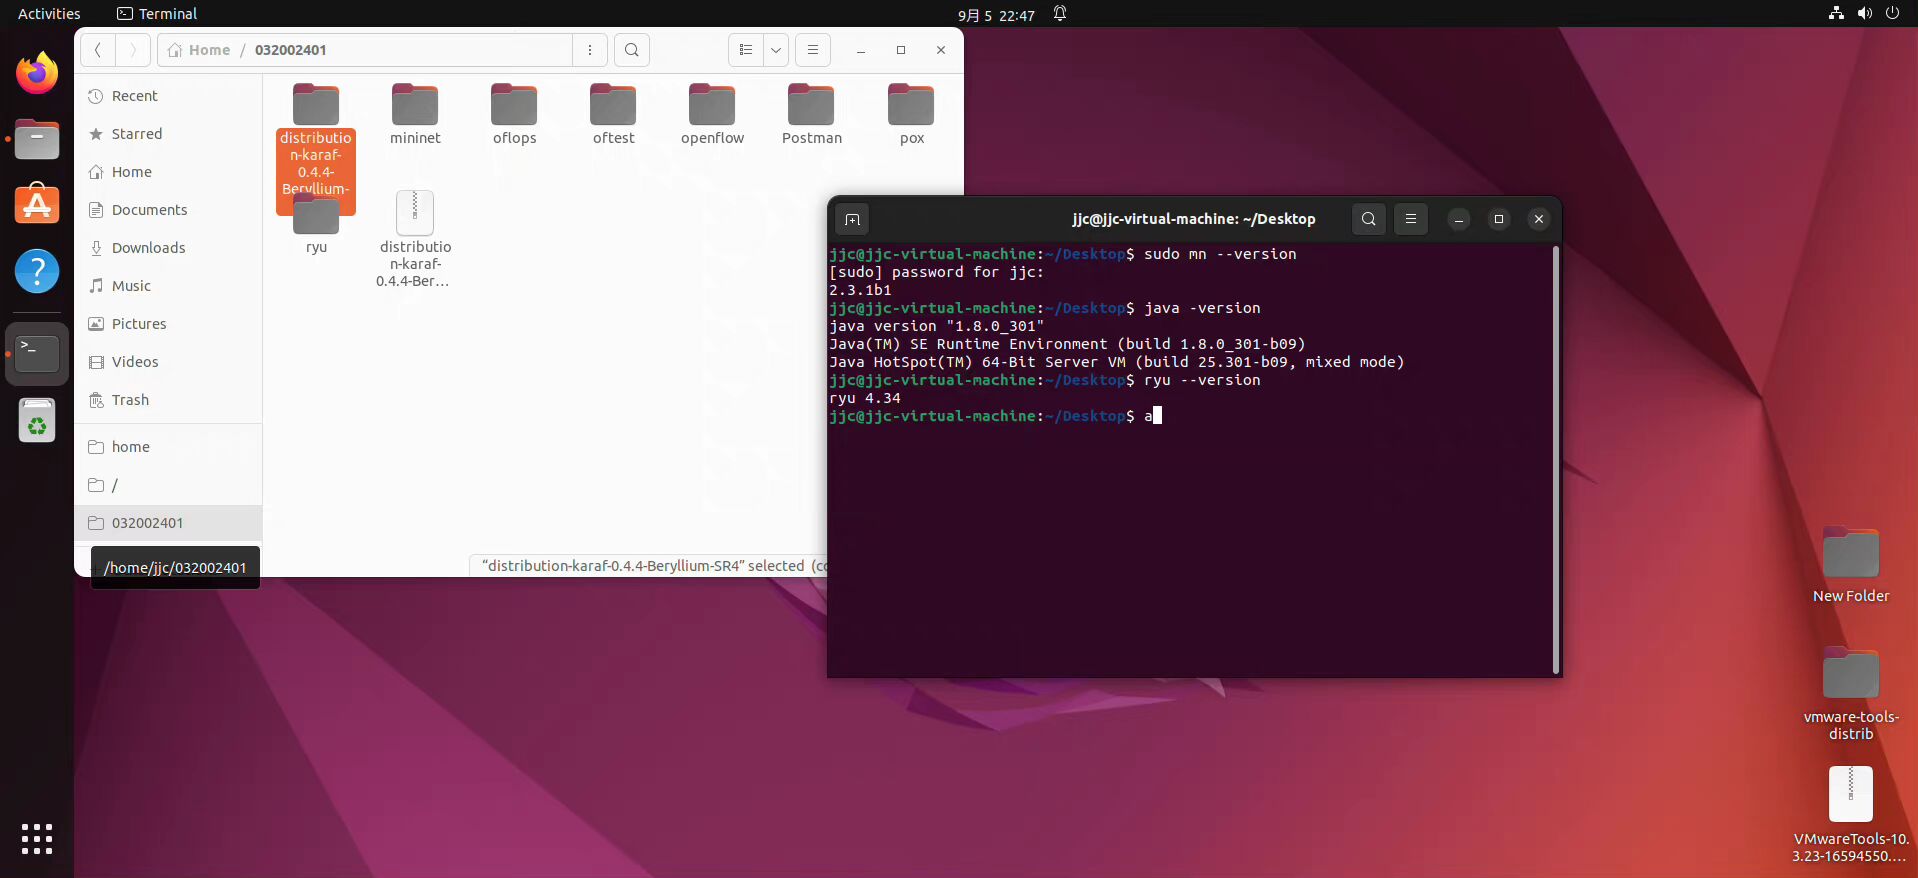Open New Folder on desktop
This screenshot has width=1918, height=878.
tap(1851, 565)
